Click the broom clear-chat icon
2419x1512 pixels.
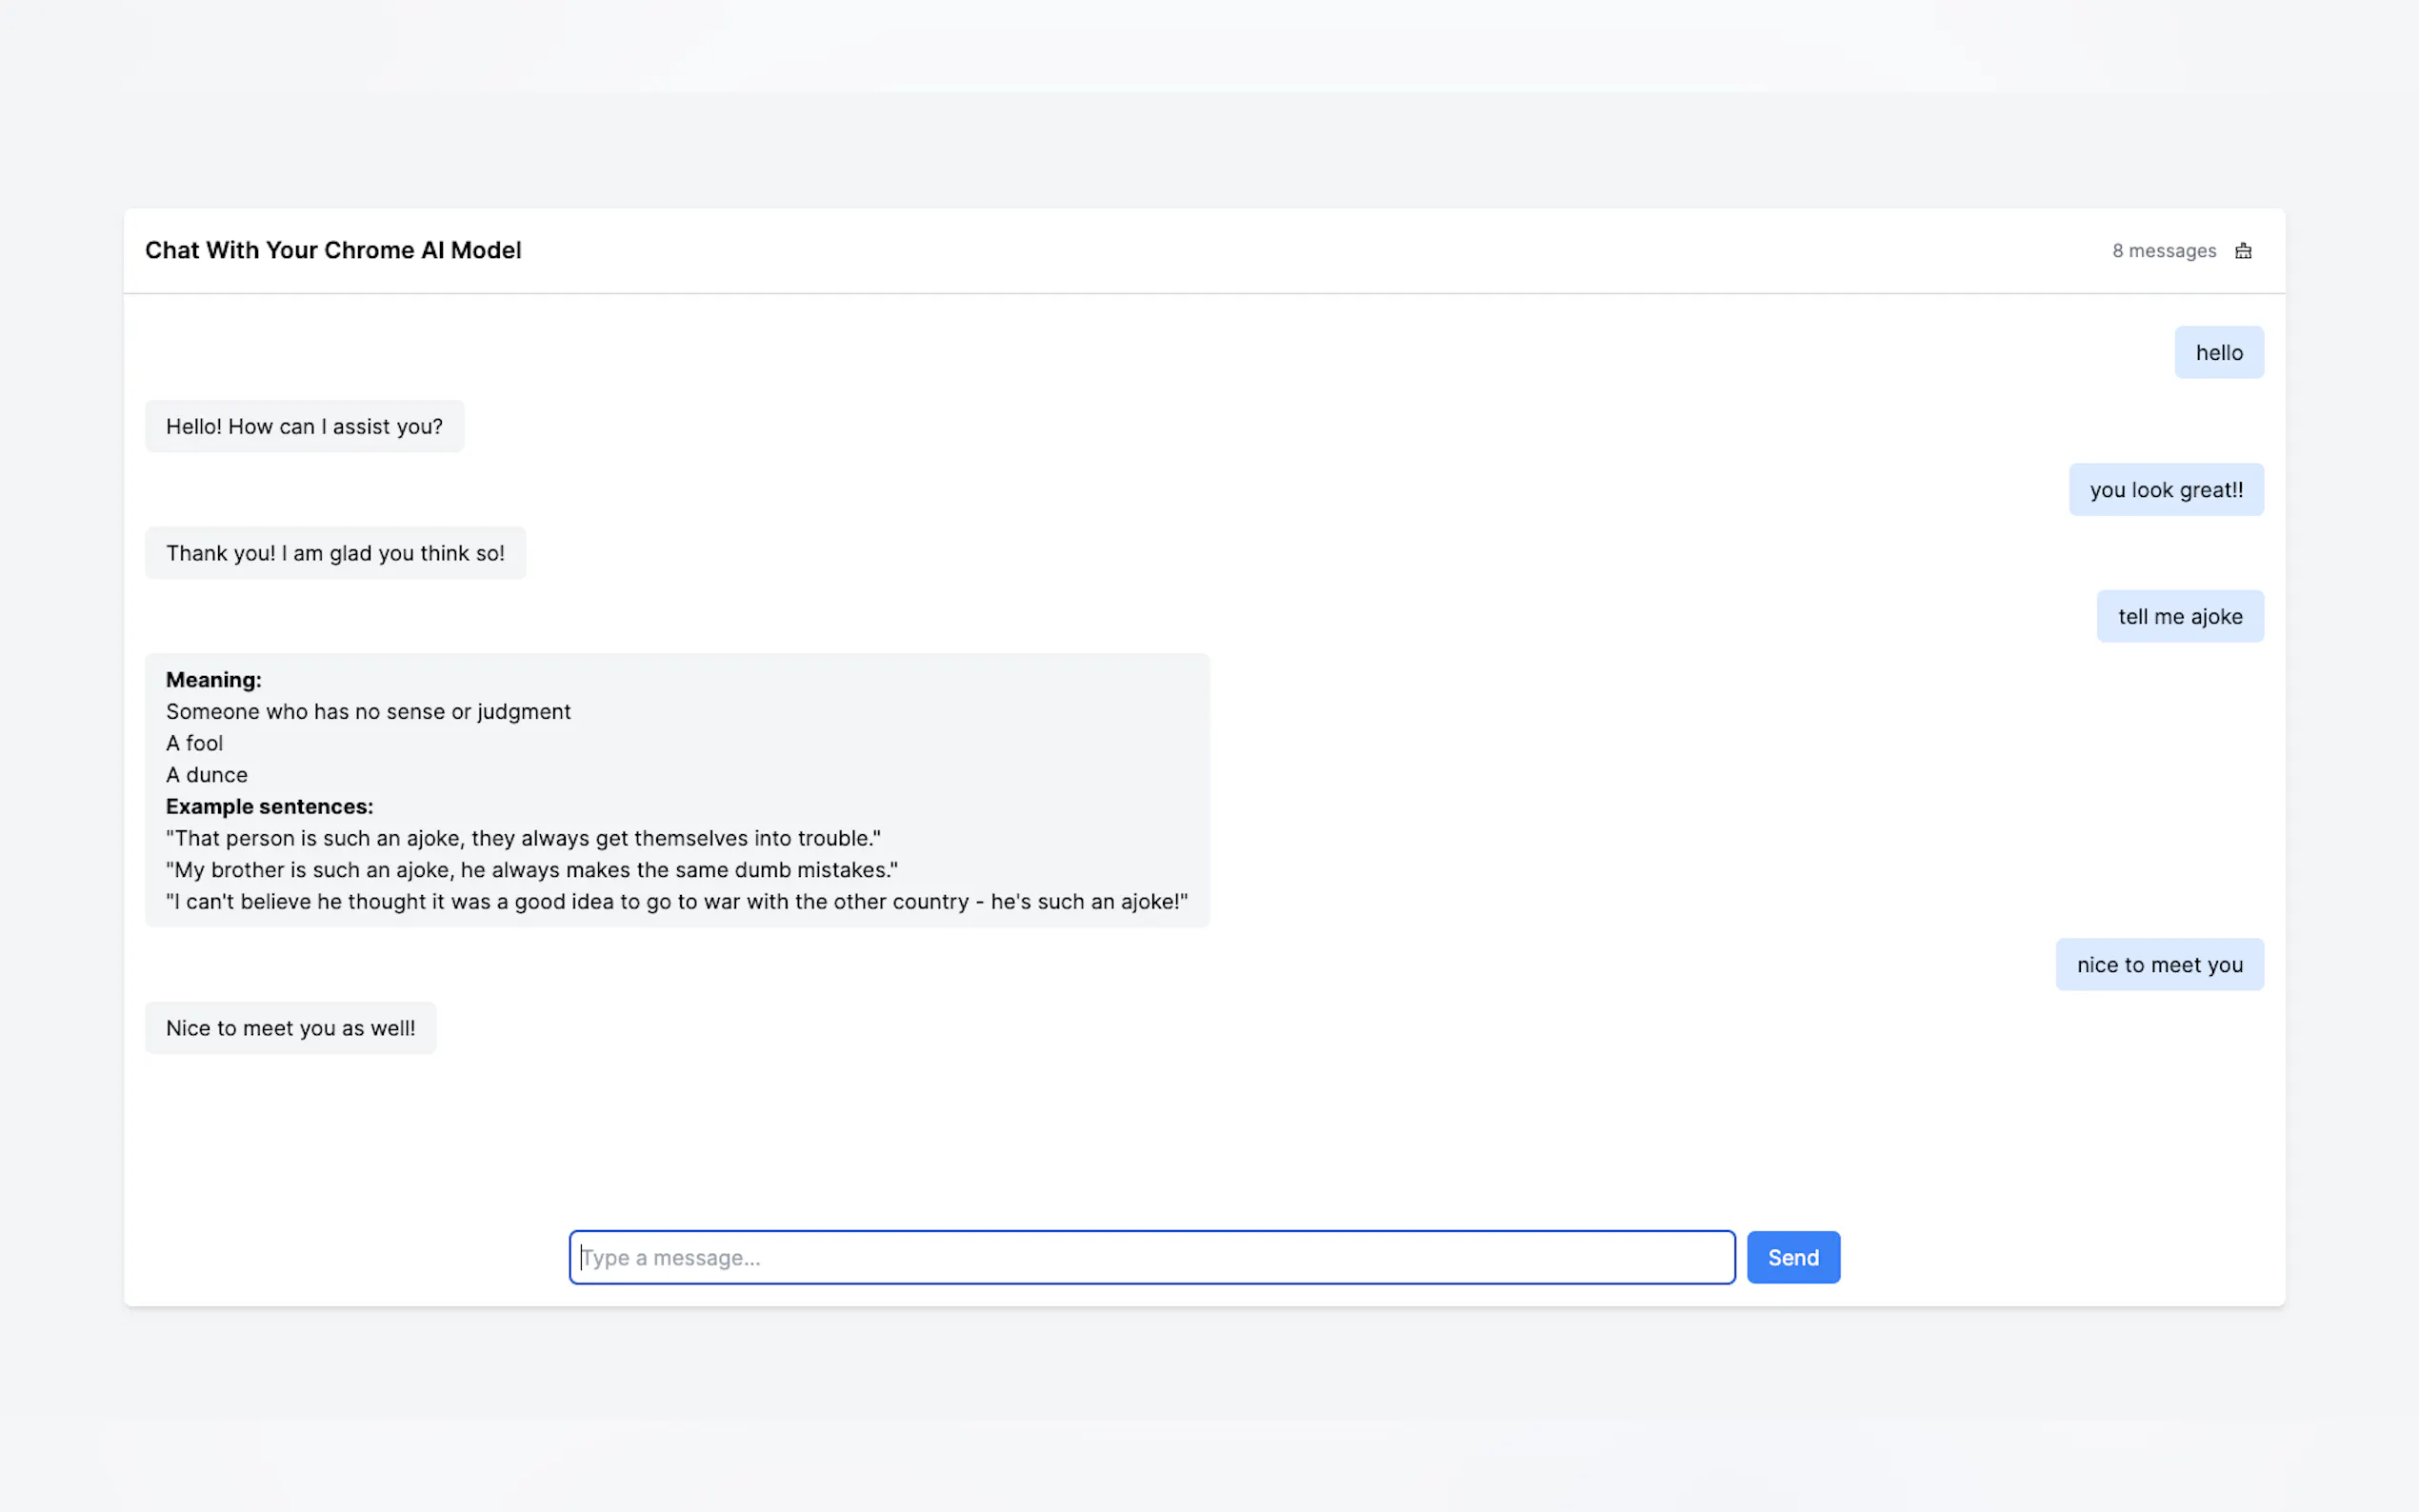(2242, 251)
